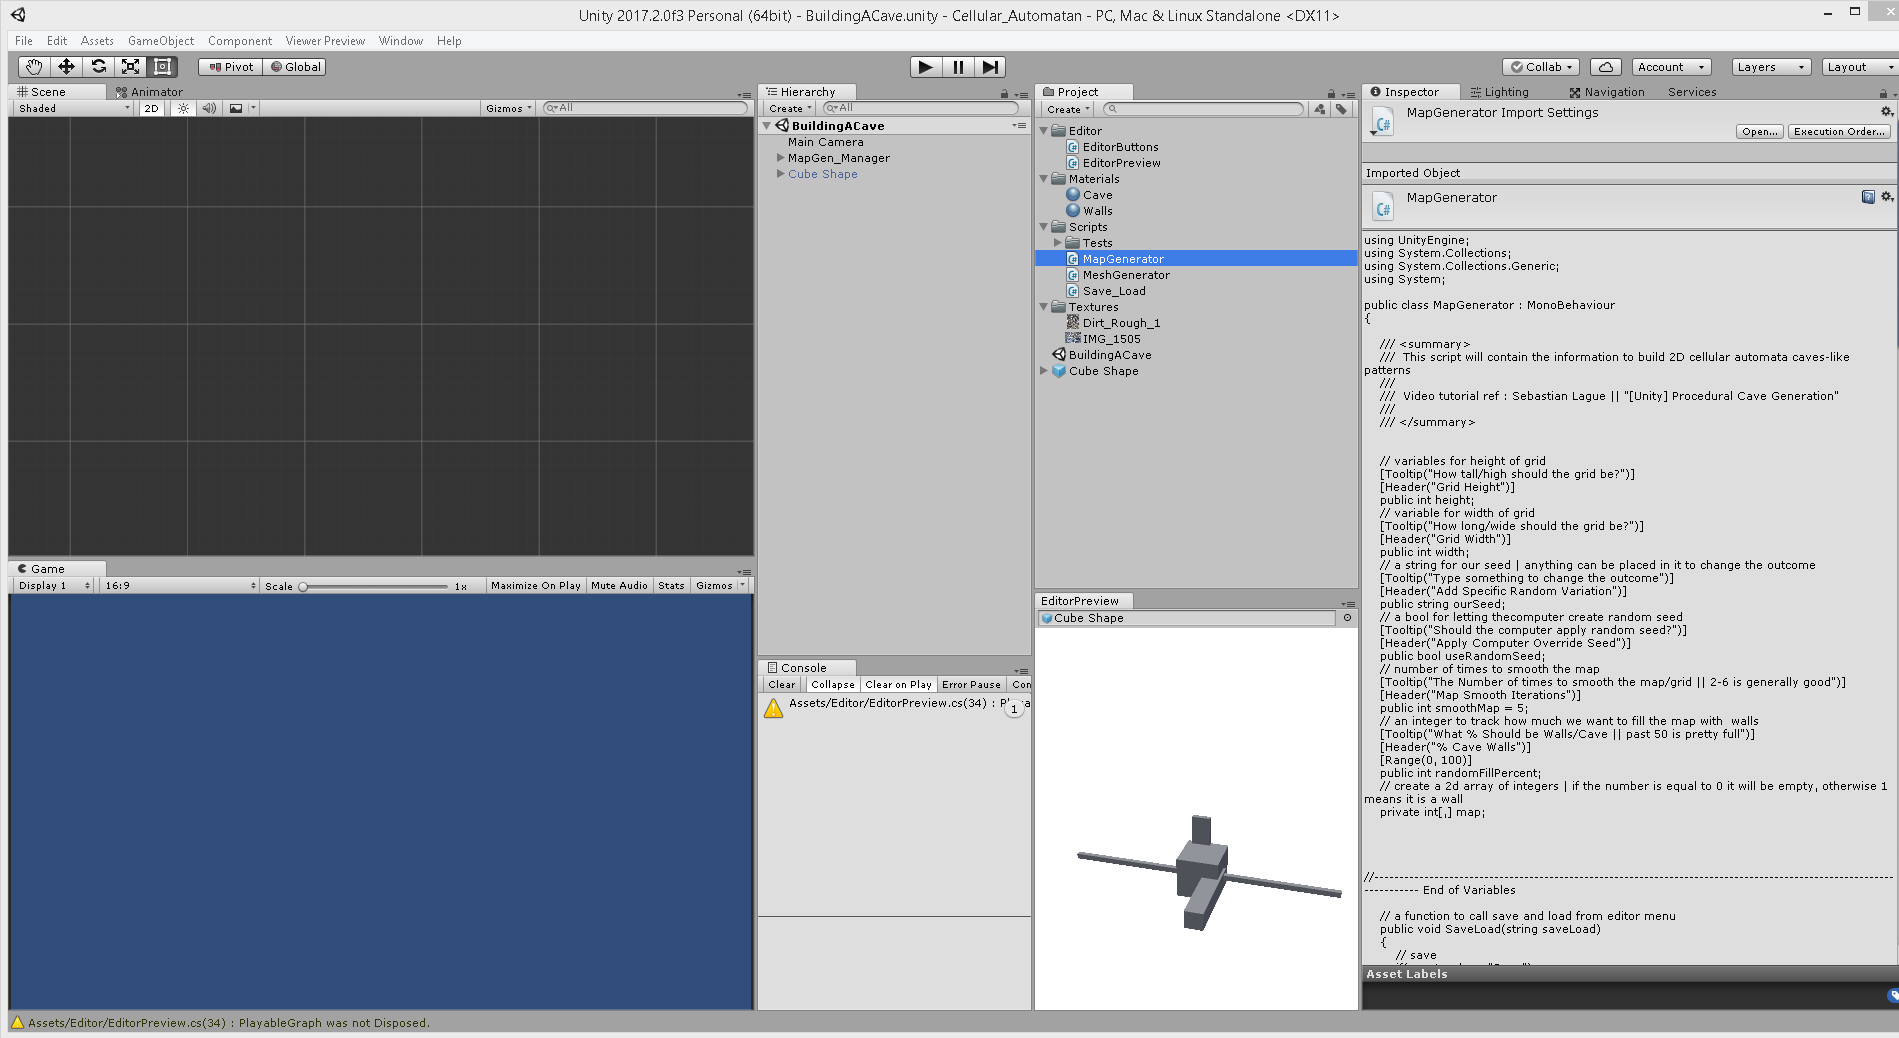Screen dimensions: 1899x1038
Task: Switch to the Animator tab
Action: tap(149, 92)
